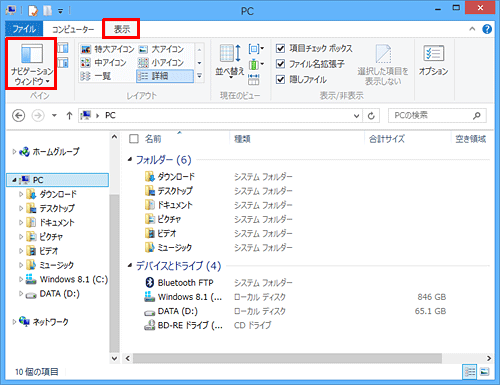The height and width of the screenshot is (385, 500).
Task: Sort by 種類 column header
Action: coord(242,139)
